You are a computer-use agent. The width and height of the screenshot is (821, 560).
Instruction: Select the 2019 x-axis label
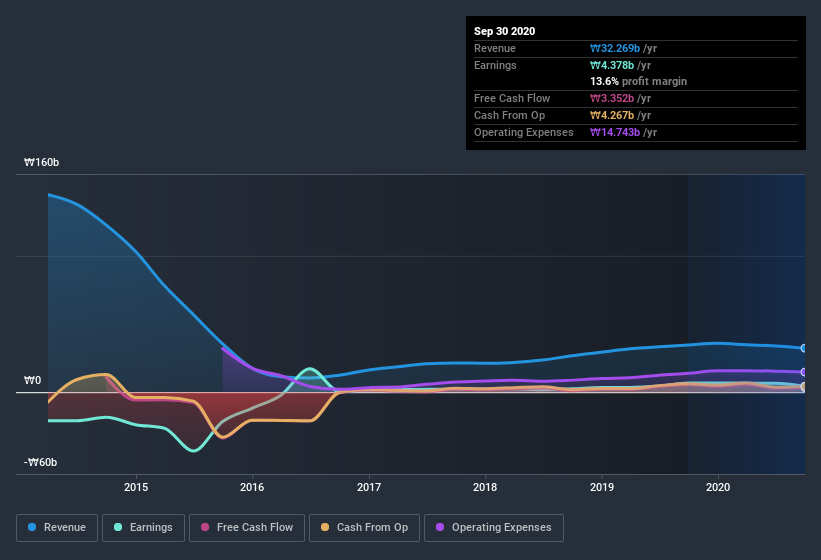[602, 487]
